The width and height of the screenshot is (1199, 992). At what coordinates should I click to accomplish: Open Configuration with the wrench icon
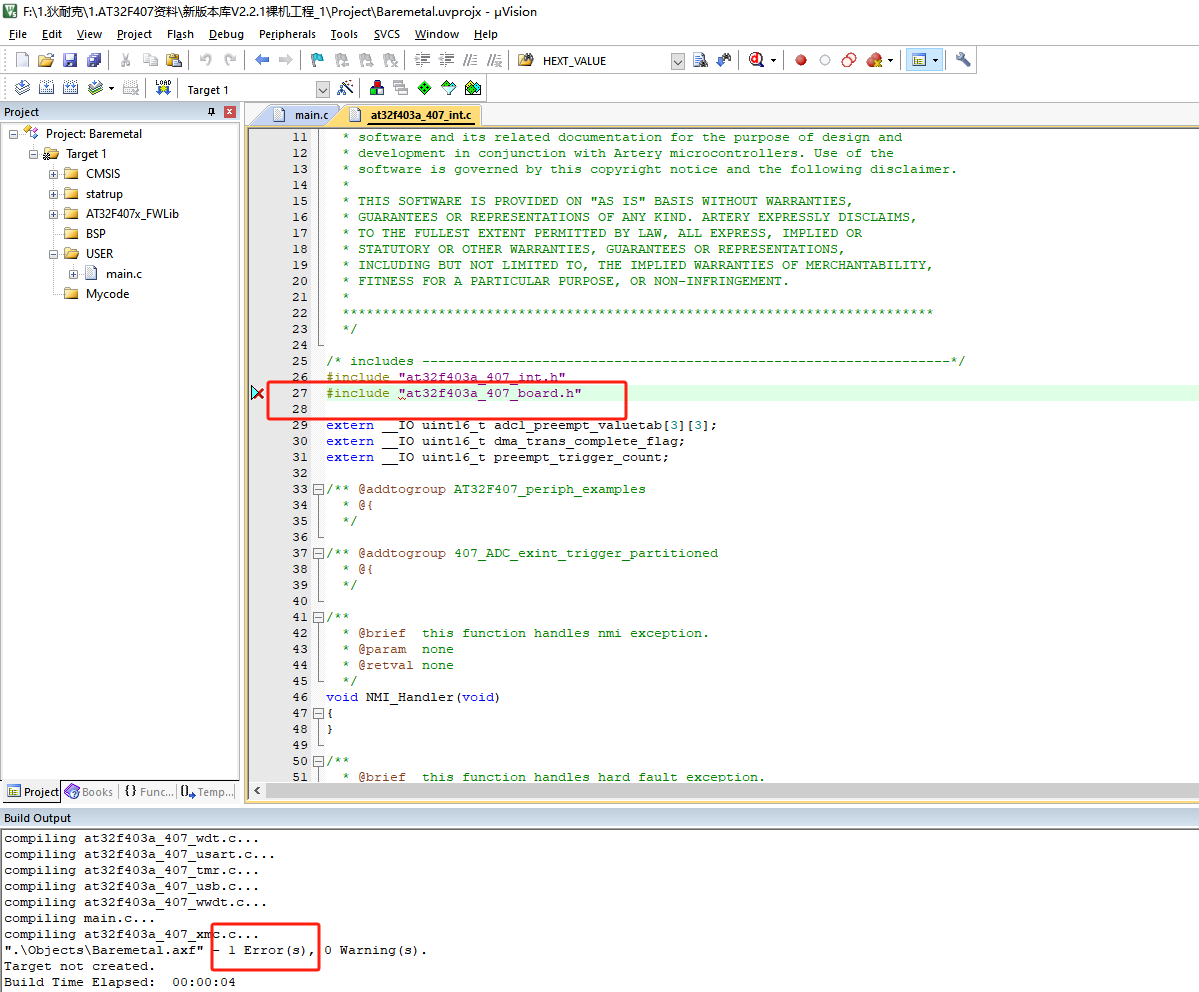point(963,60)
